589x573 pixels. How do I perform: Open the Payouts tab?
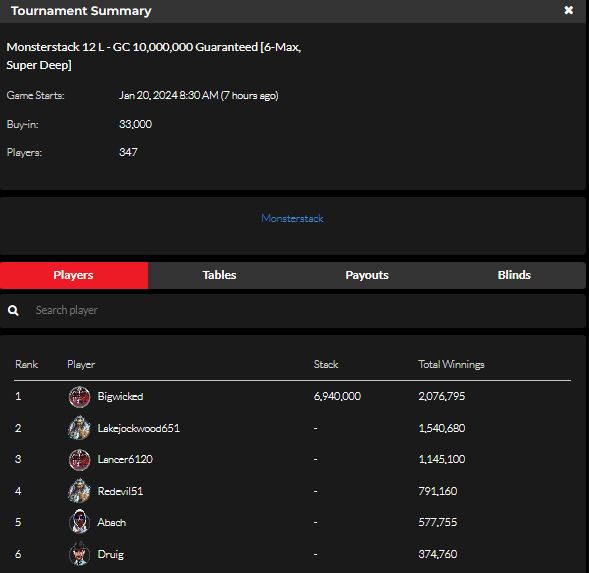coord(367,275)
